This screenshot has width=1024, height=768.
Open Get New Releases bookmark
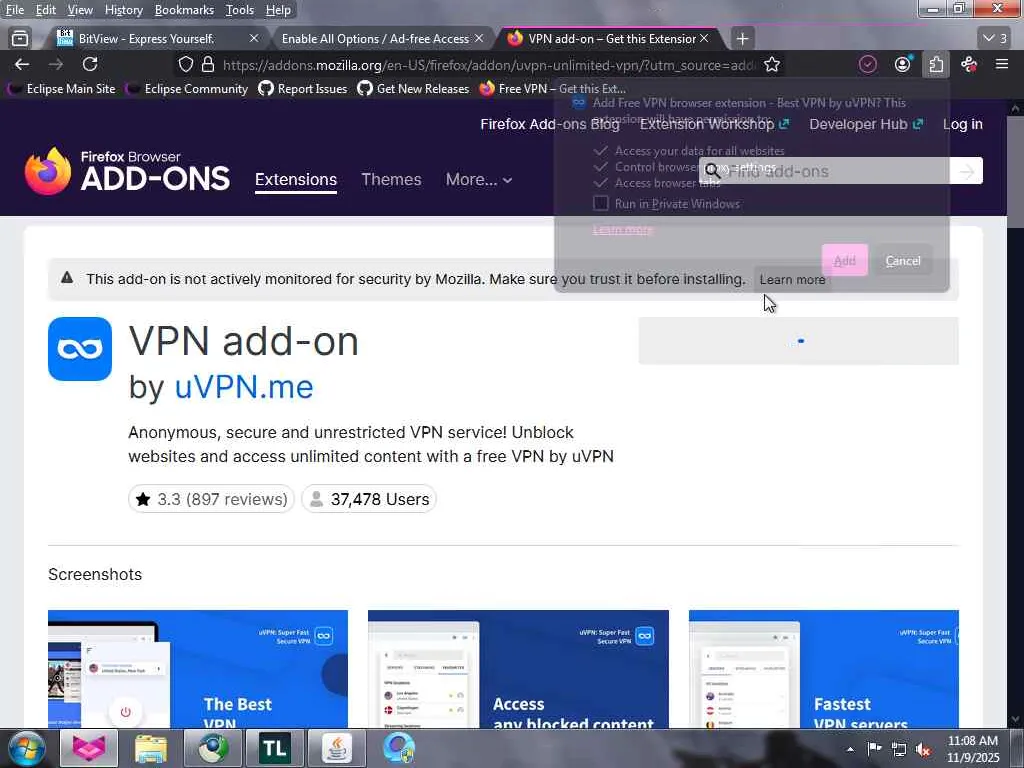tap(413, 88)
